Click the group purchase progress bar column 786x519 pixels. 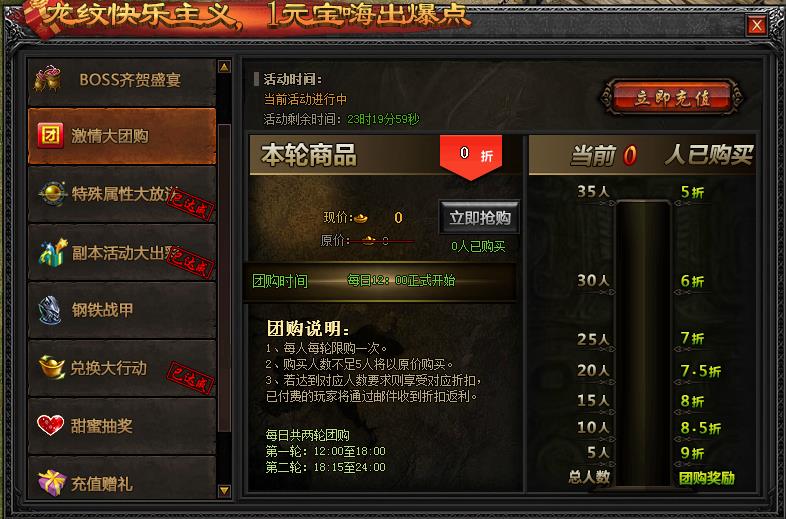pyautogui.click(x=643, y=343)
